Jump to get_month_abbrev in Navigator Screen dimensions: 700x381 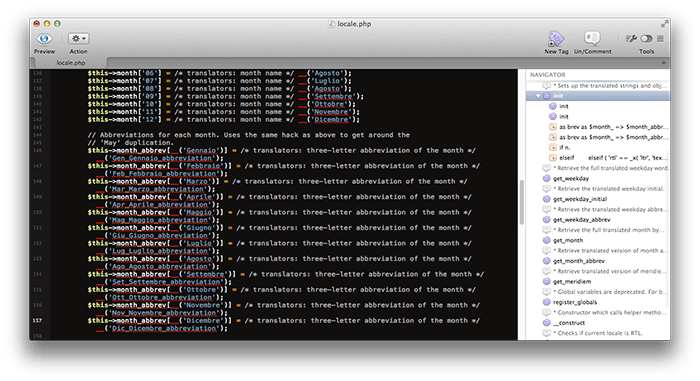coord(579,261)
